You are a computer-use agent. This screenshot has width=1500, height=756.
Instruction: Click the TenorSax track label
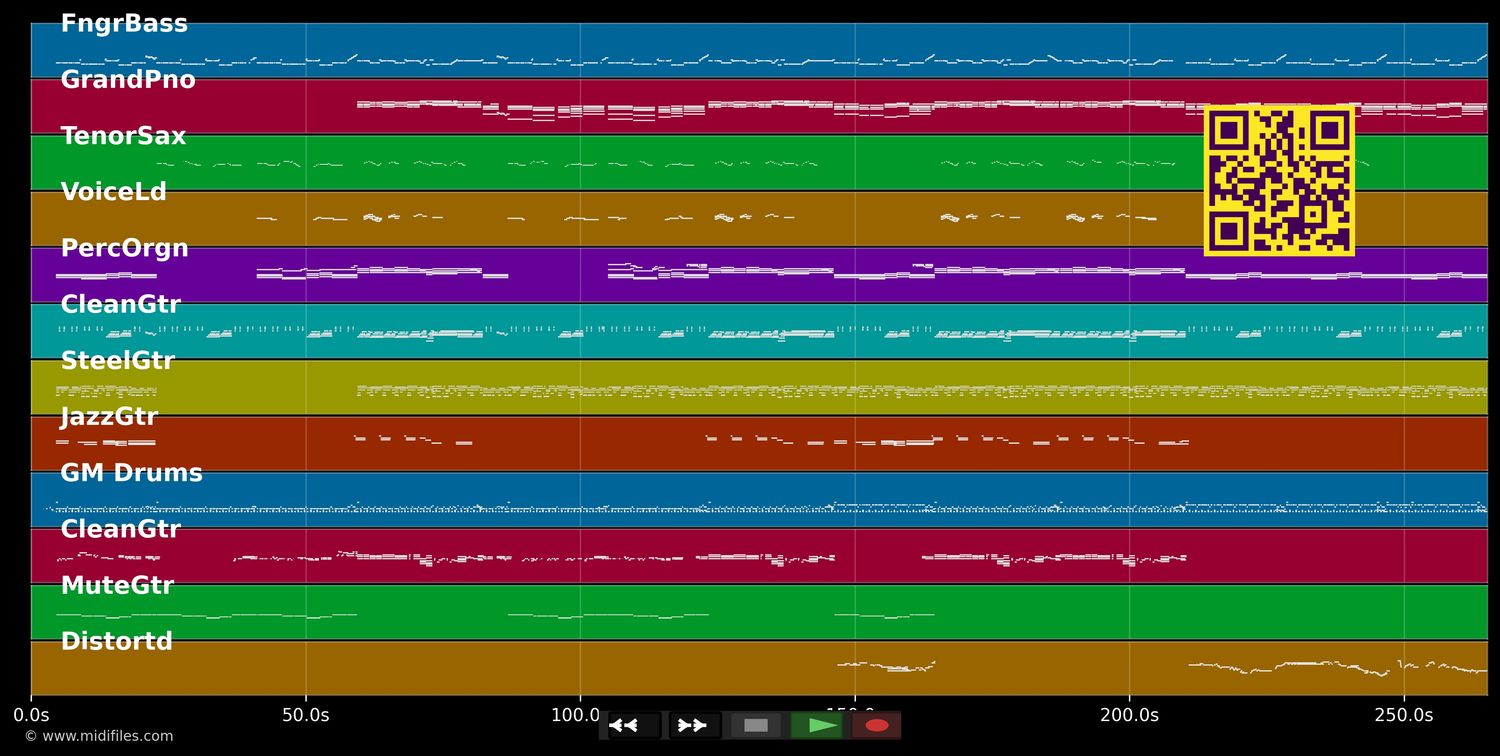point(123,136)
